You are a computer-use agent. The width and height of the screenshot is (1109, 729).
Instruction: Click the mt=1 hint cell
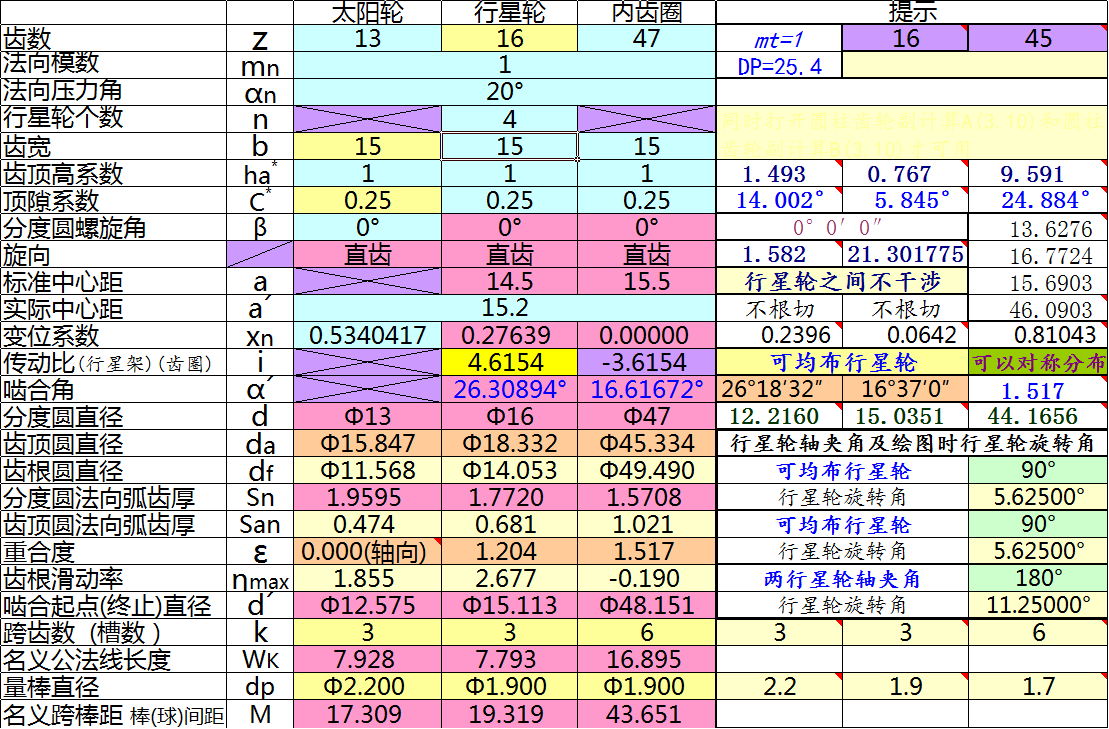779,39
